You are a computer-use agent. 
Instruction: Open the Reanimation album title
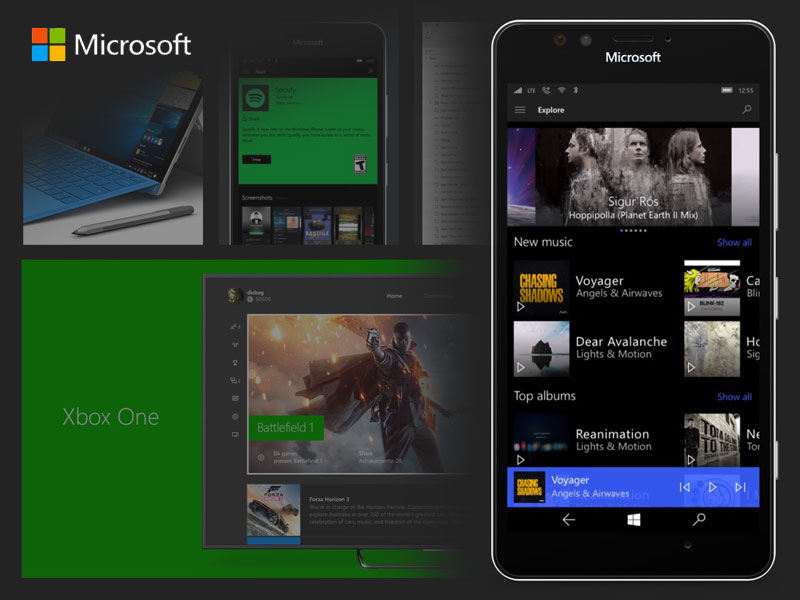(612, 434)
